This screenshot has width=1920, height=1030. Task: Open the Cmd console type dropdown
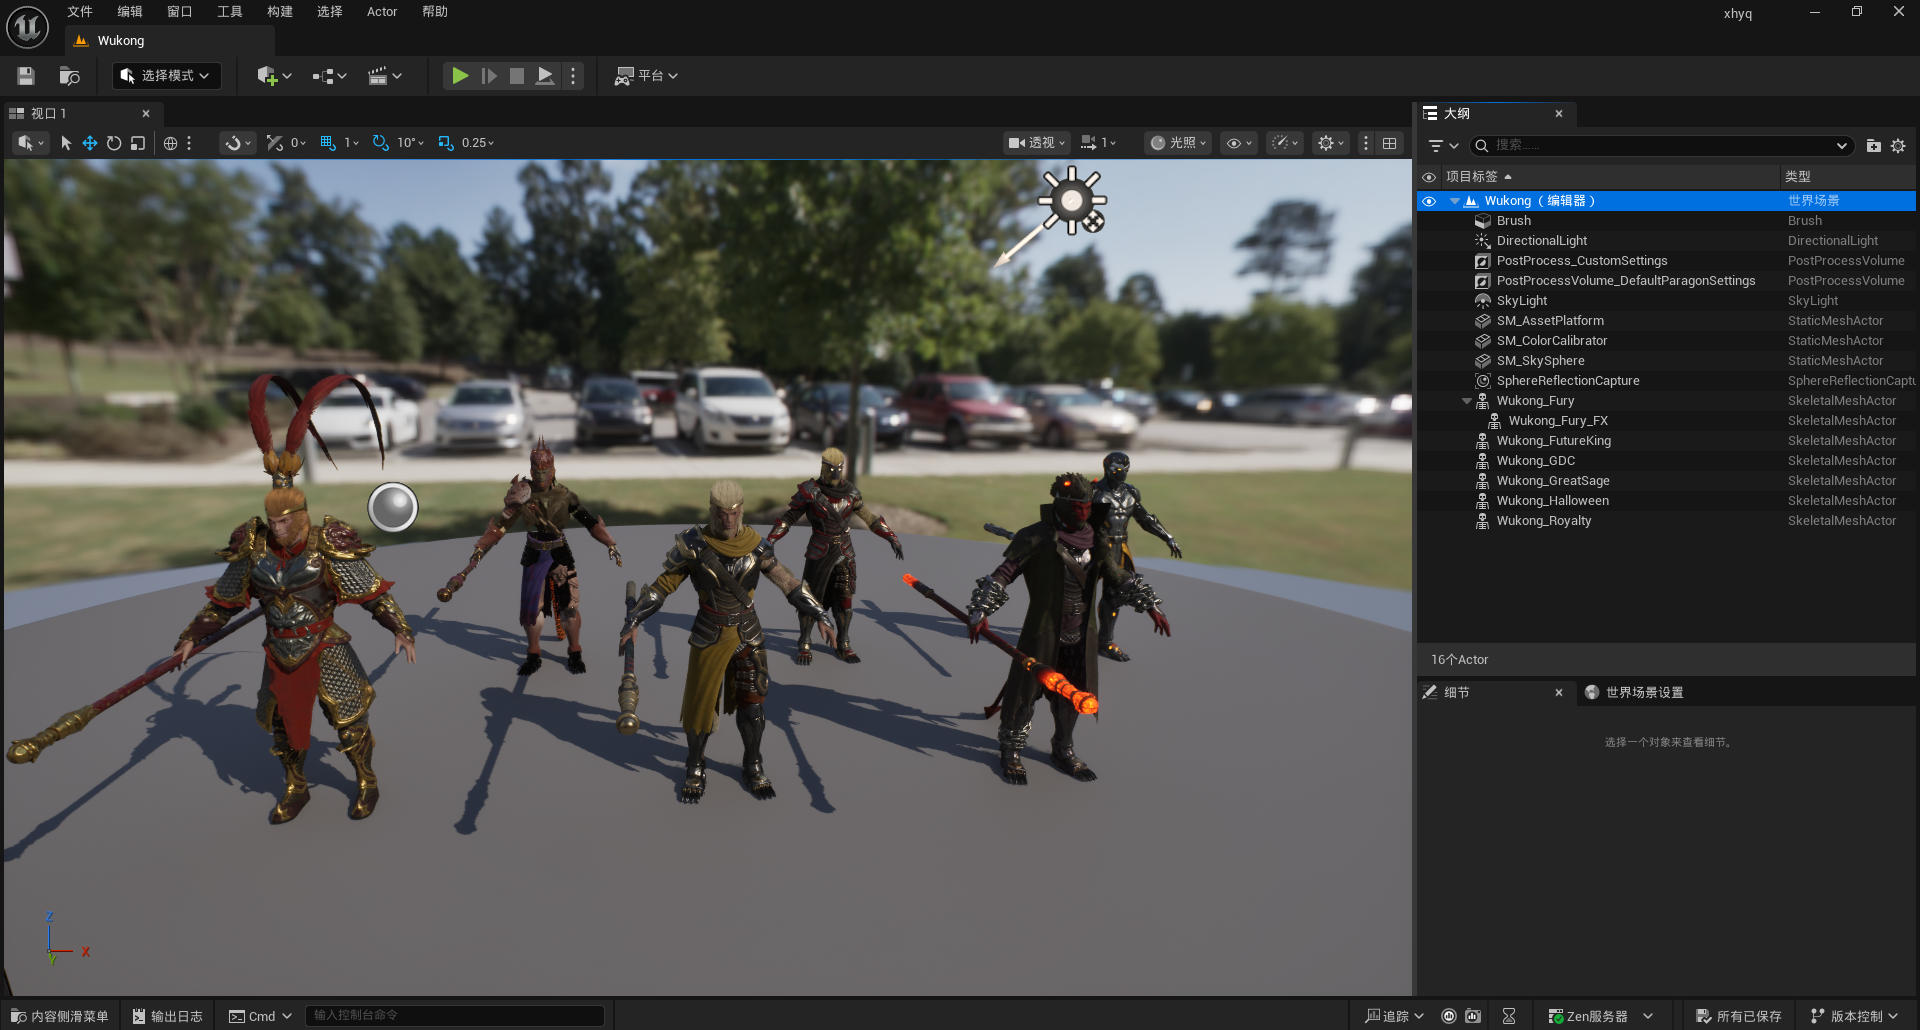click(x=260, y=1016)
